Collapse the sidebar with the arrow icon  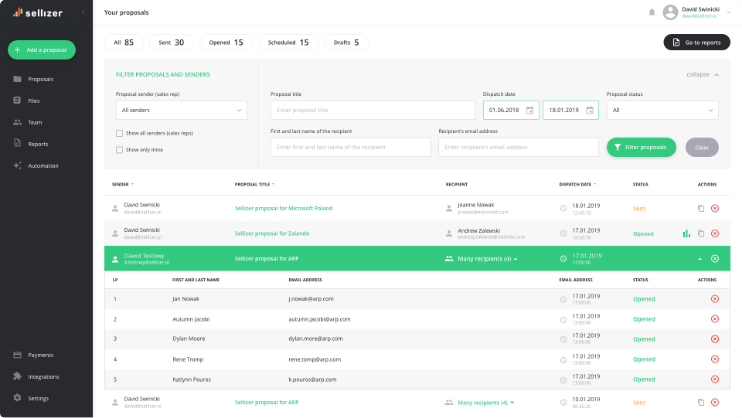coord(82,12)
